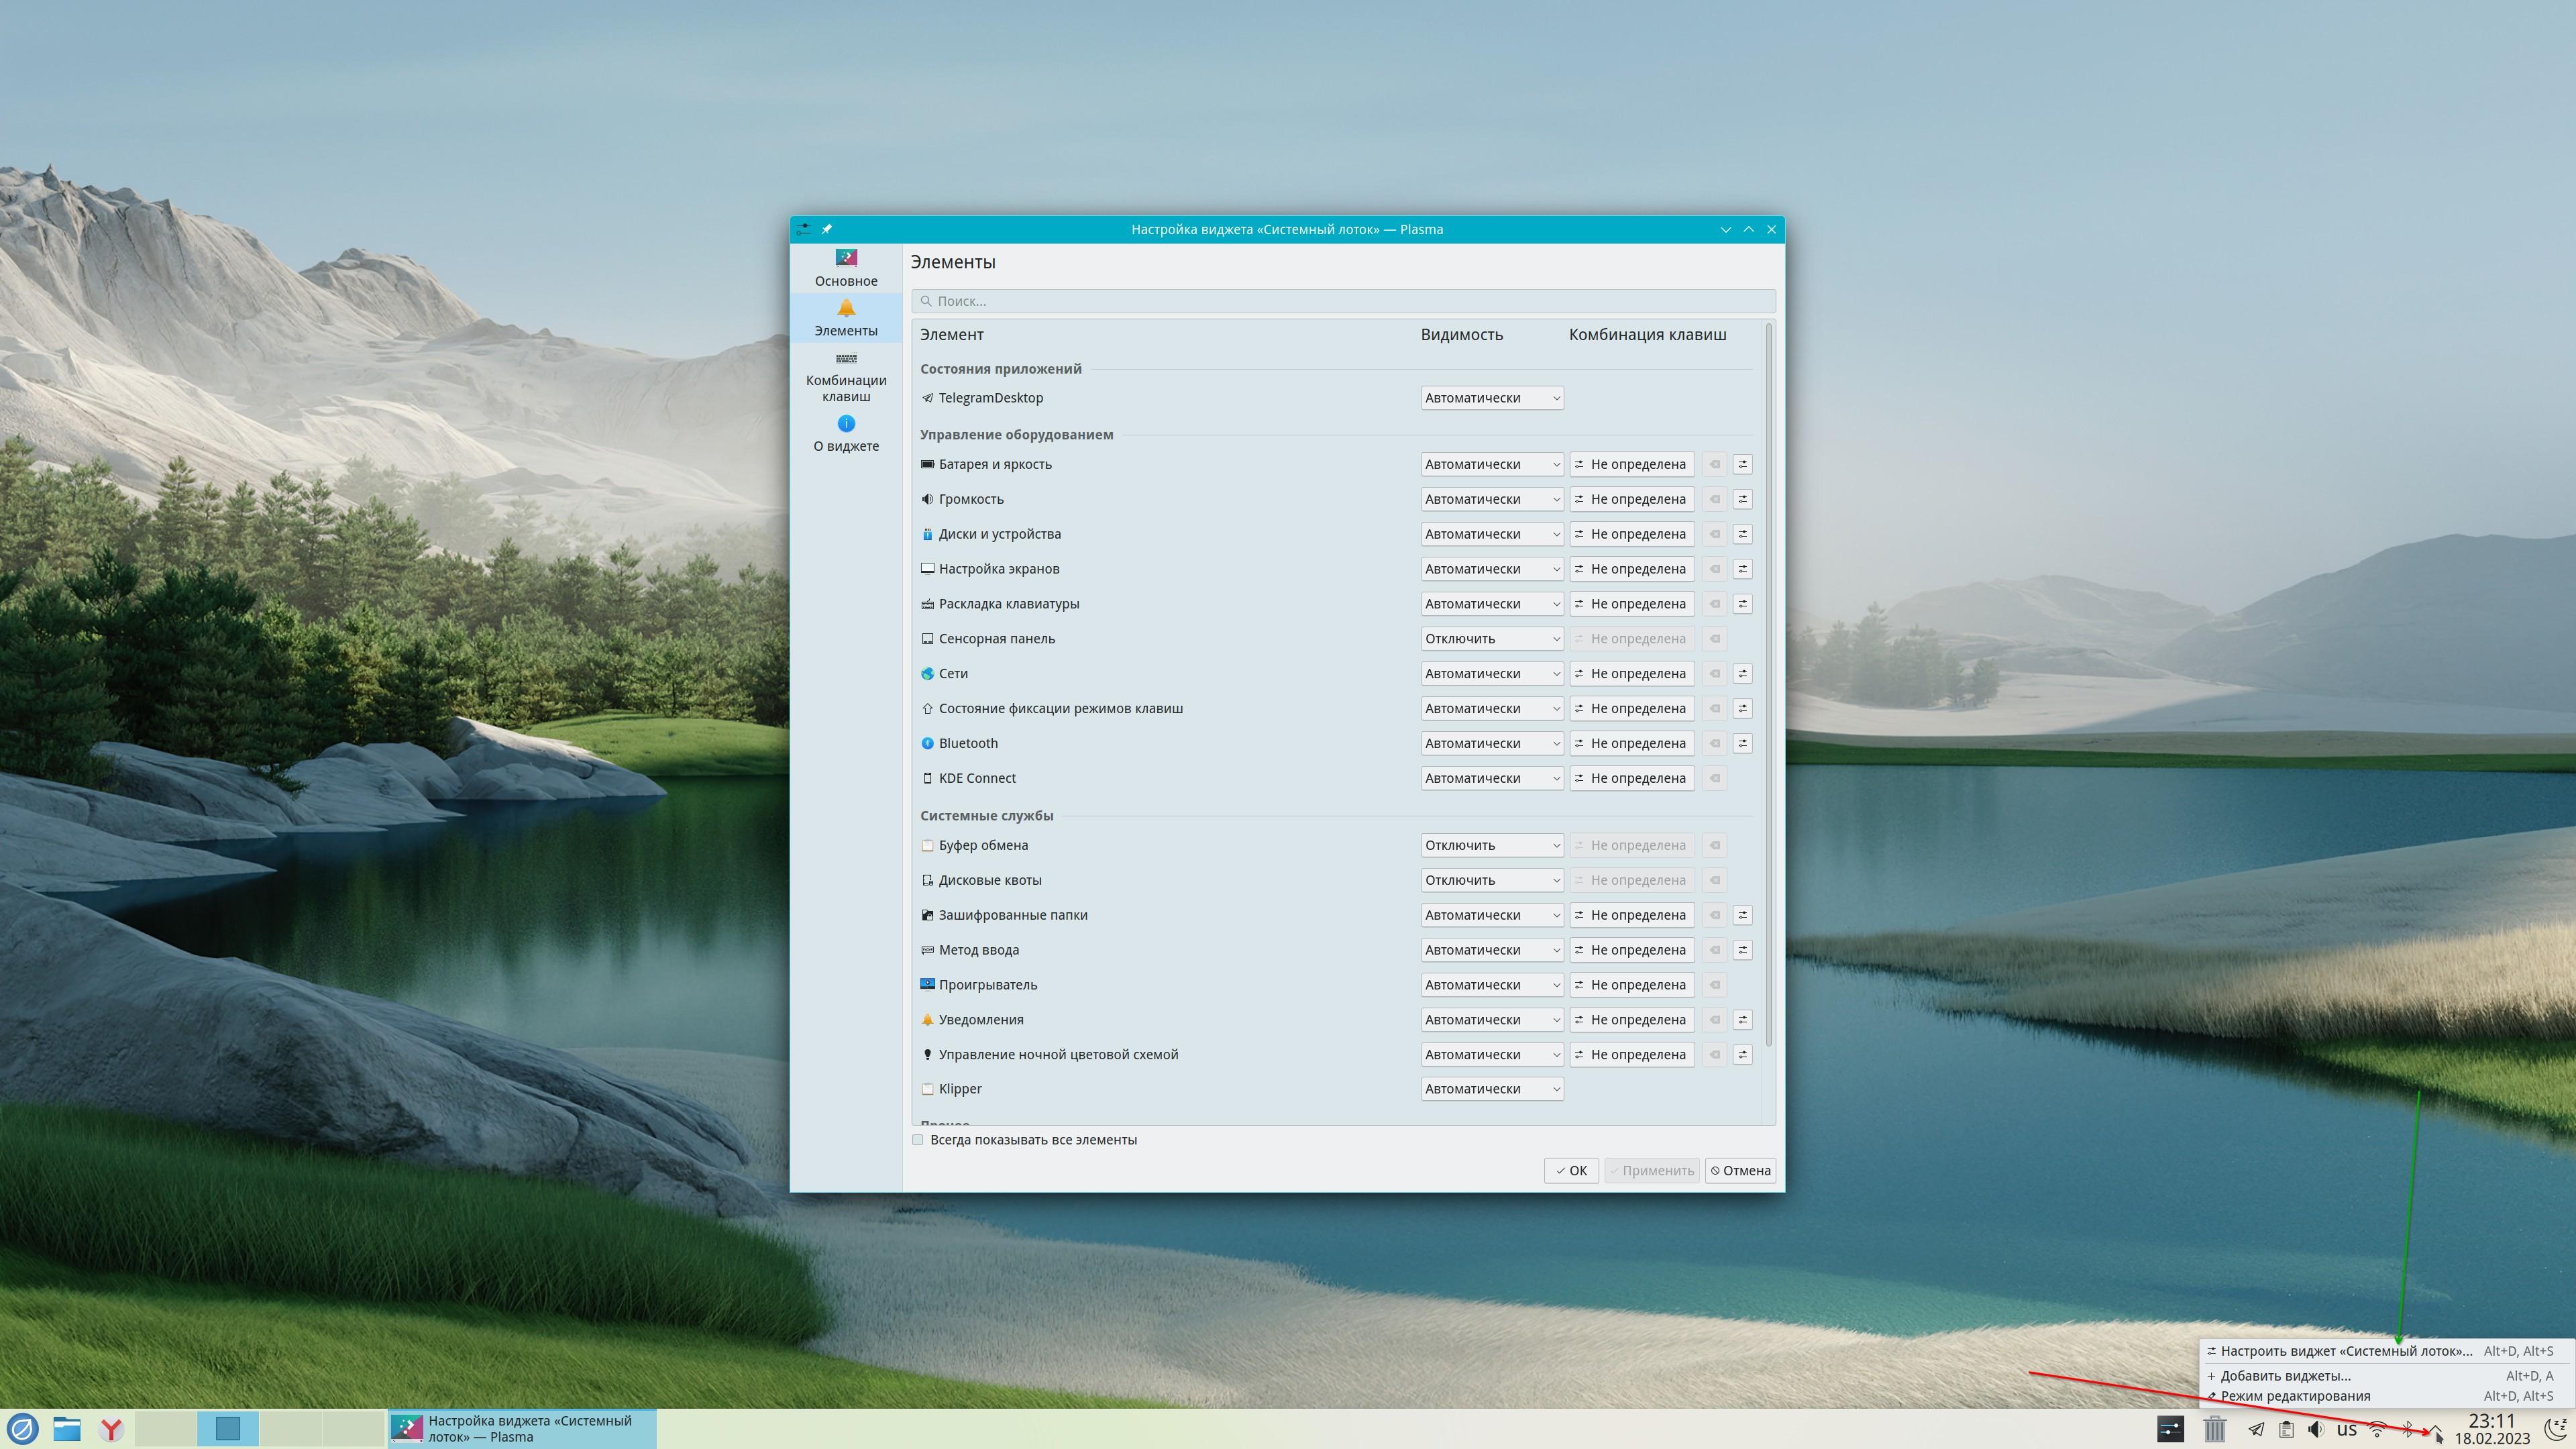Click the Telegram tray icon in panel
This screenshot has width=2576, height=1449.
click(x=2256, y=1429)
